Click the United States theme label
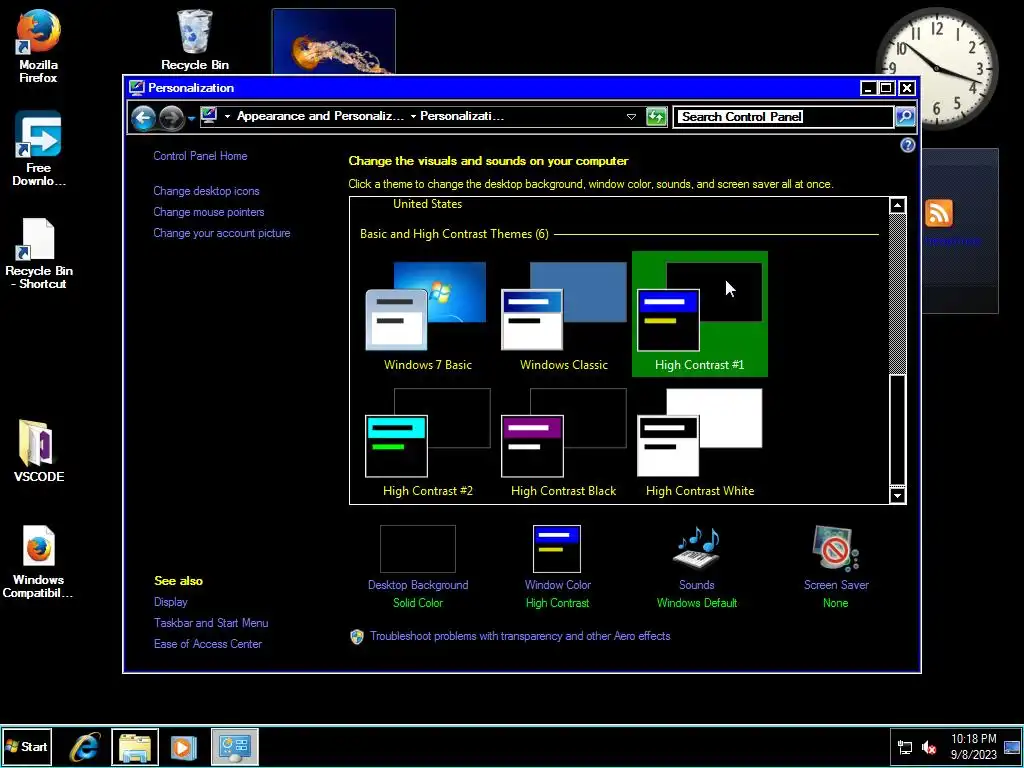1024x768 pixels. point(427,204)
